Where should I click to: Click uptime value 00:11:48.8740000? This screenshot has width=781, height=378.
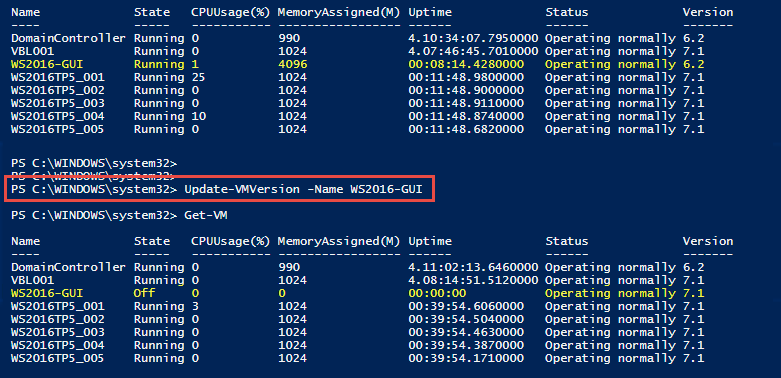point(466,116)
